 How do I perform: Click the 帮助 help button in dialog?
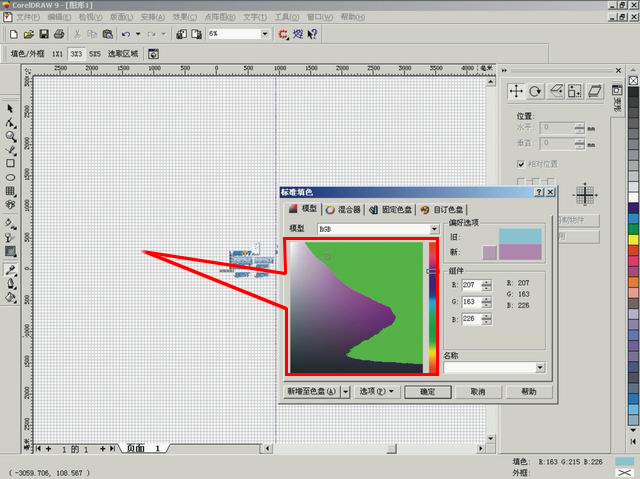tap(529, 392)
